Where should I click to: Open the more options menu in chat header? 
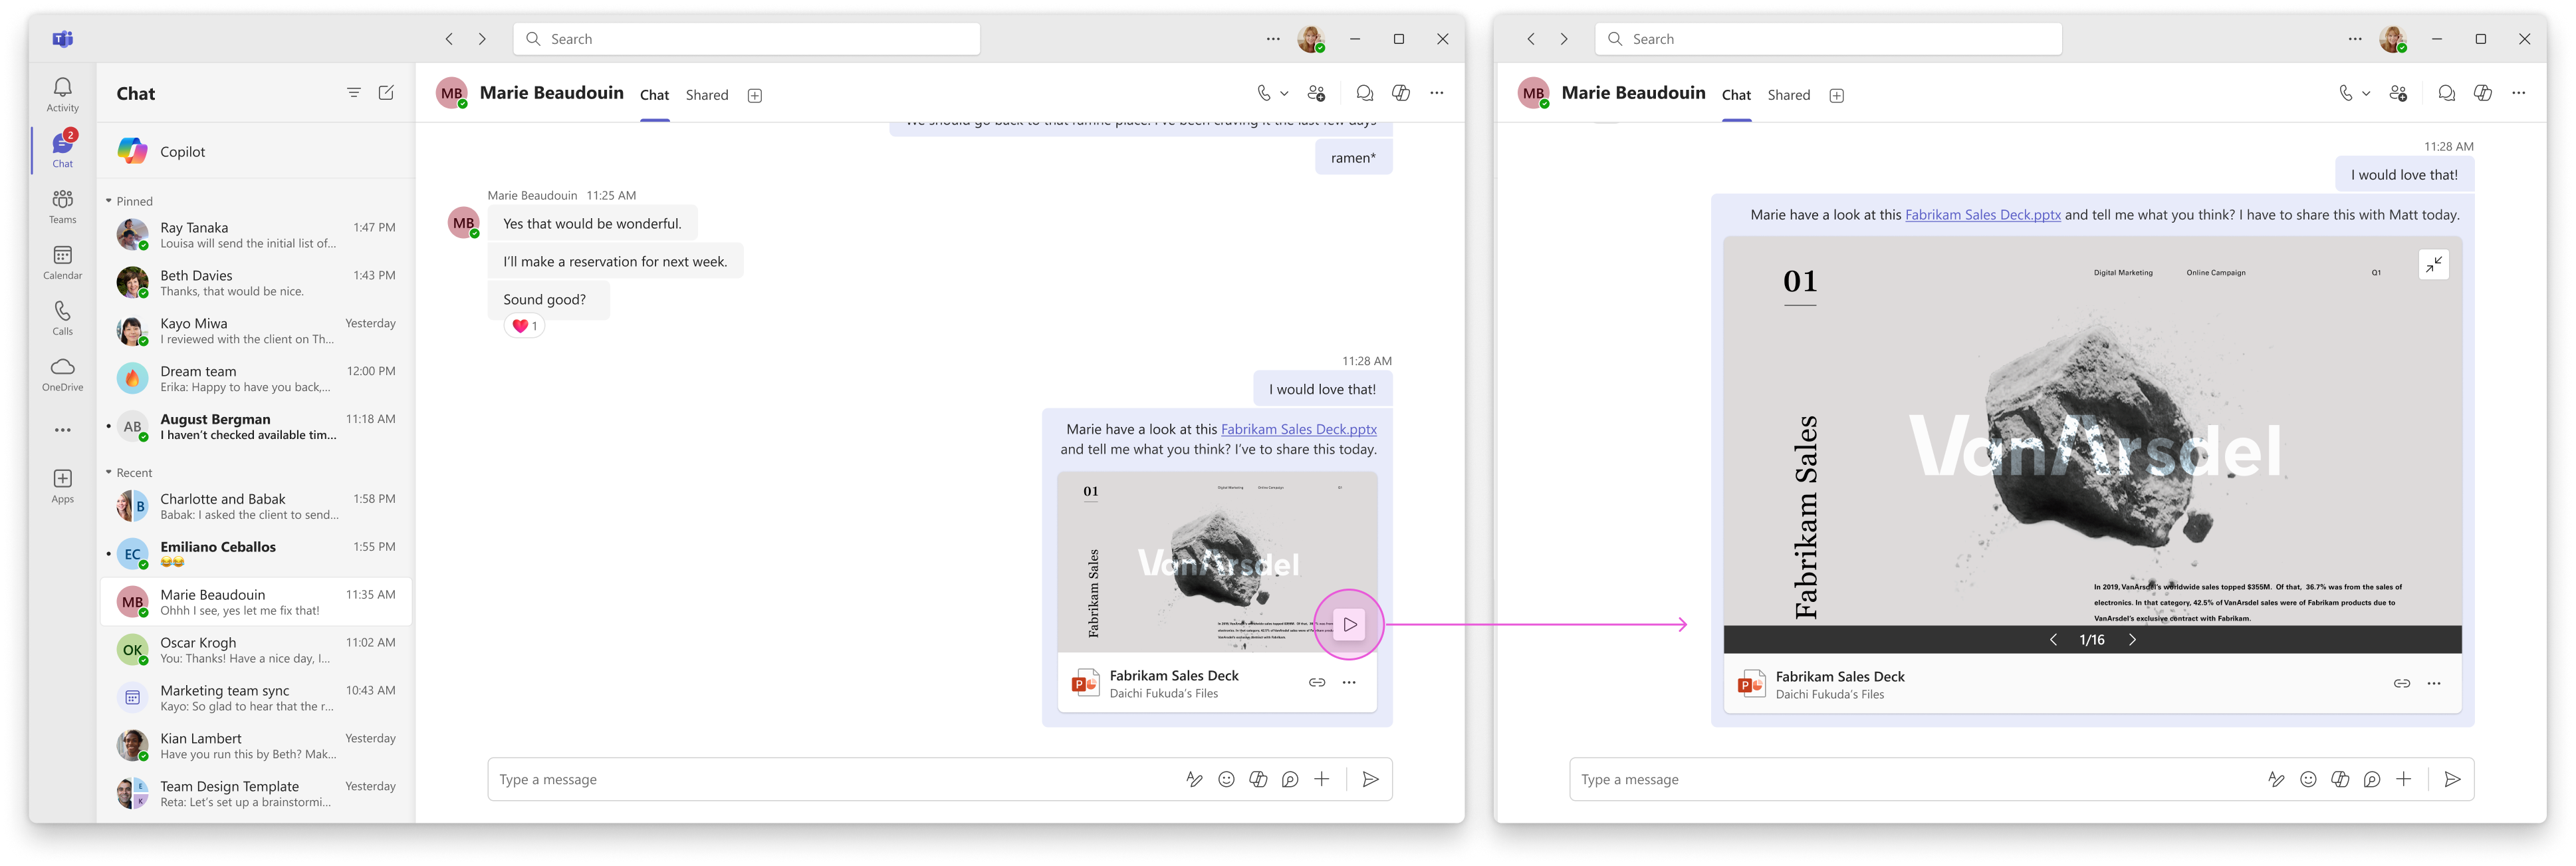click(x=1437, y=92)
